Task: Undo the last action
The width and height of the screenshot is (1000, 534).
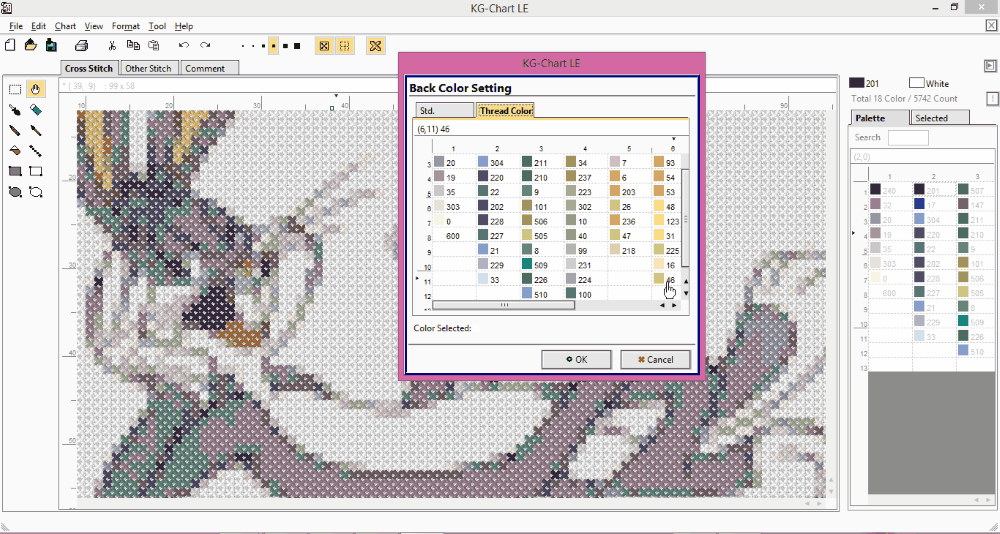Action: pos(184,45)
